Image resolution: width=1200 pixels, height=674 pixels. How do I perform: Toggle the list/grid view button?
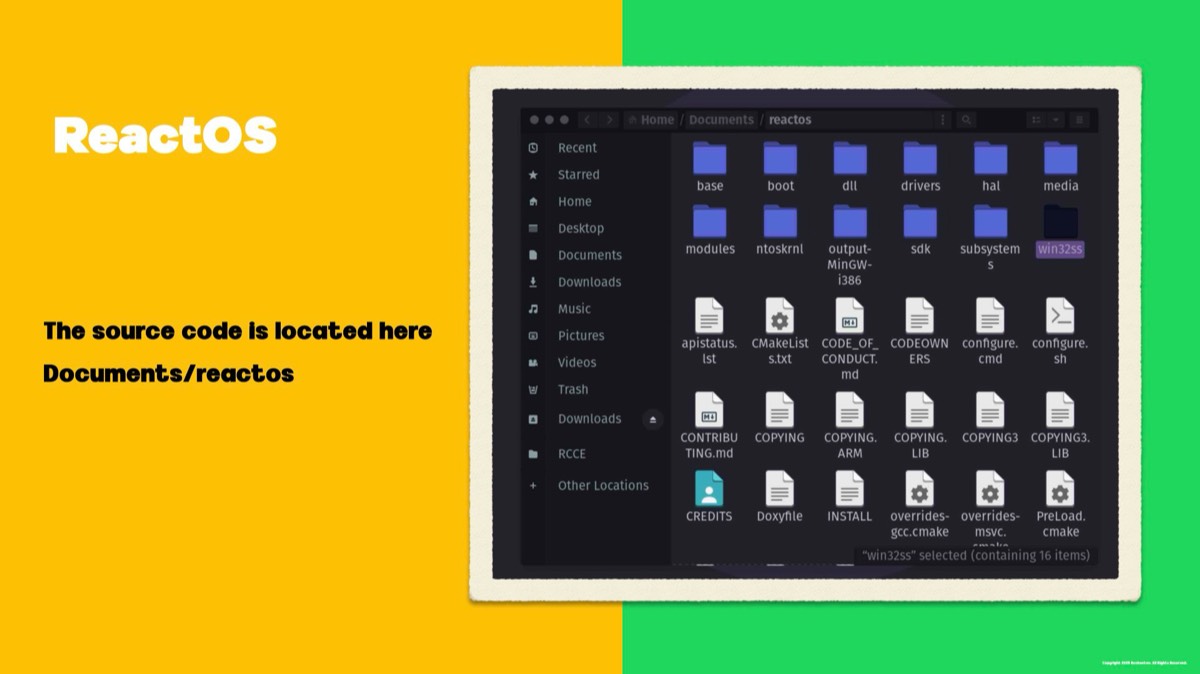click(1034, 120)
